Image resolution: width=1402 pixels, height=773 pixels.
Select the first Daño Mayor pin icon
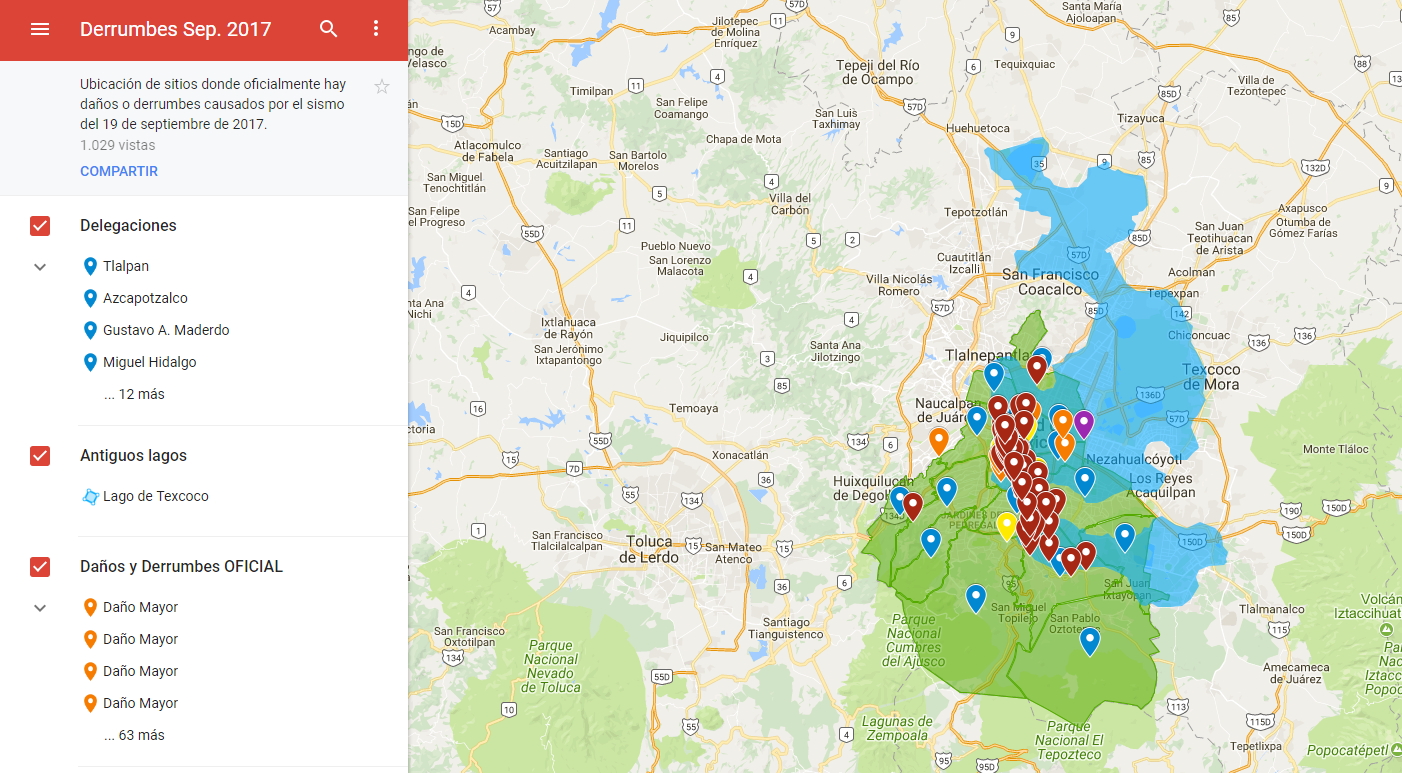tap(90, 606)
